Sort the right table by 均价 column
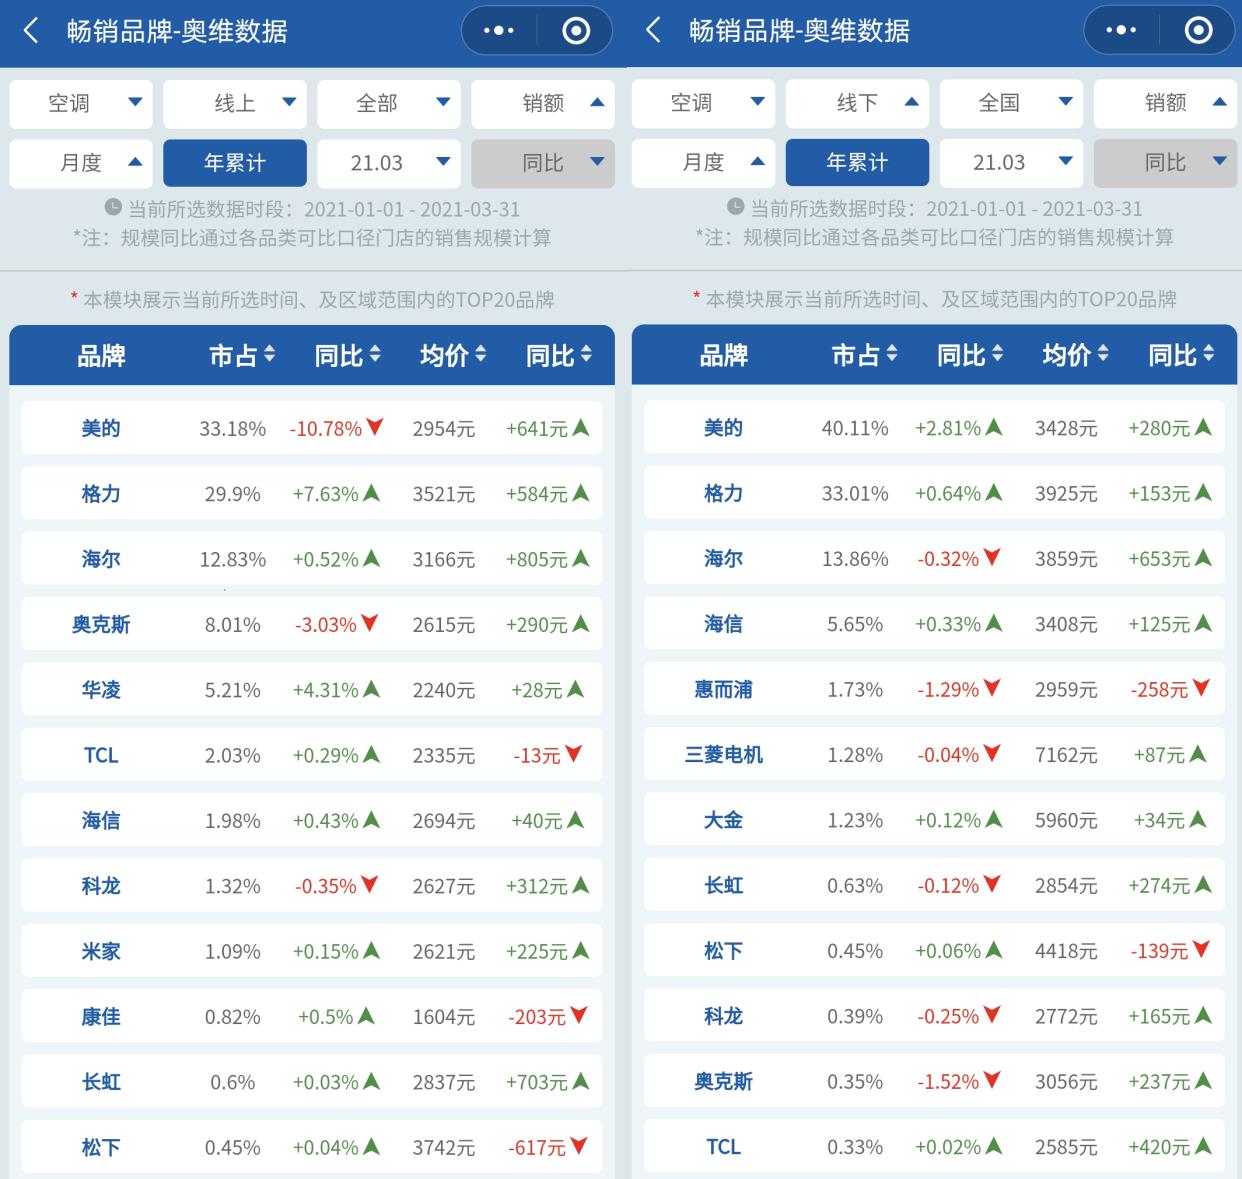Image resolution: width=1242 pixels, height=1179 pixels. click(x=1075, y=355)
